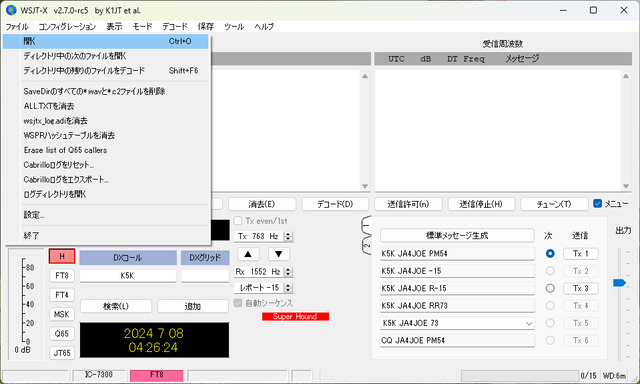Click the up arrow frequency button
The width and height of the screenshot is (640, 384).
click(248, 254)
